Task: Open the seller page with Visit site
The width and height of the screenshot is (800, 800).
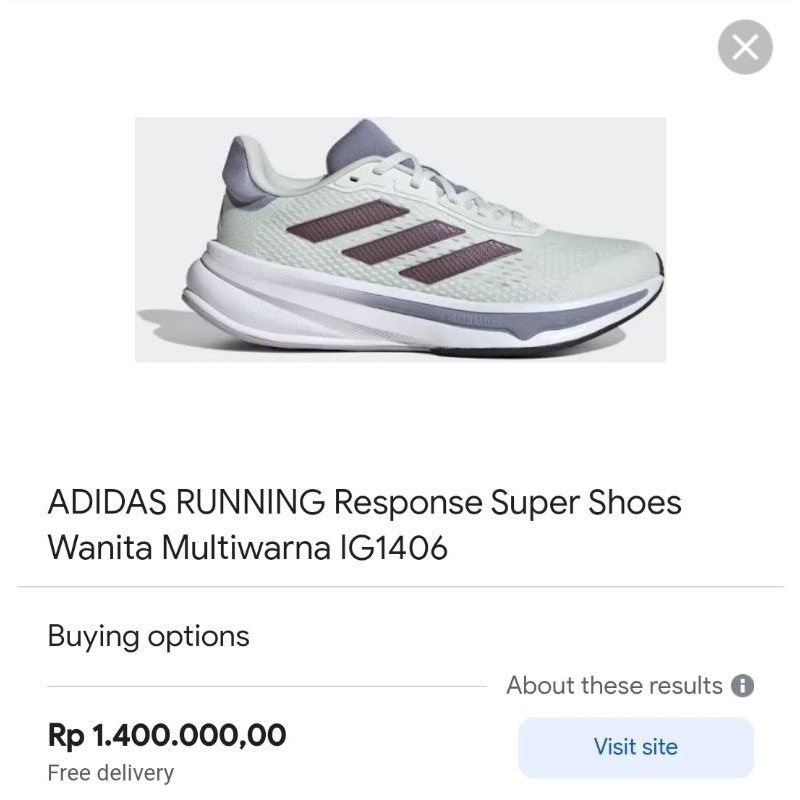Action: [x=636, y=746]
